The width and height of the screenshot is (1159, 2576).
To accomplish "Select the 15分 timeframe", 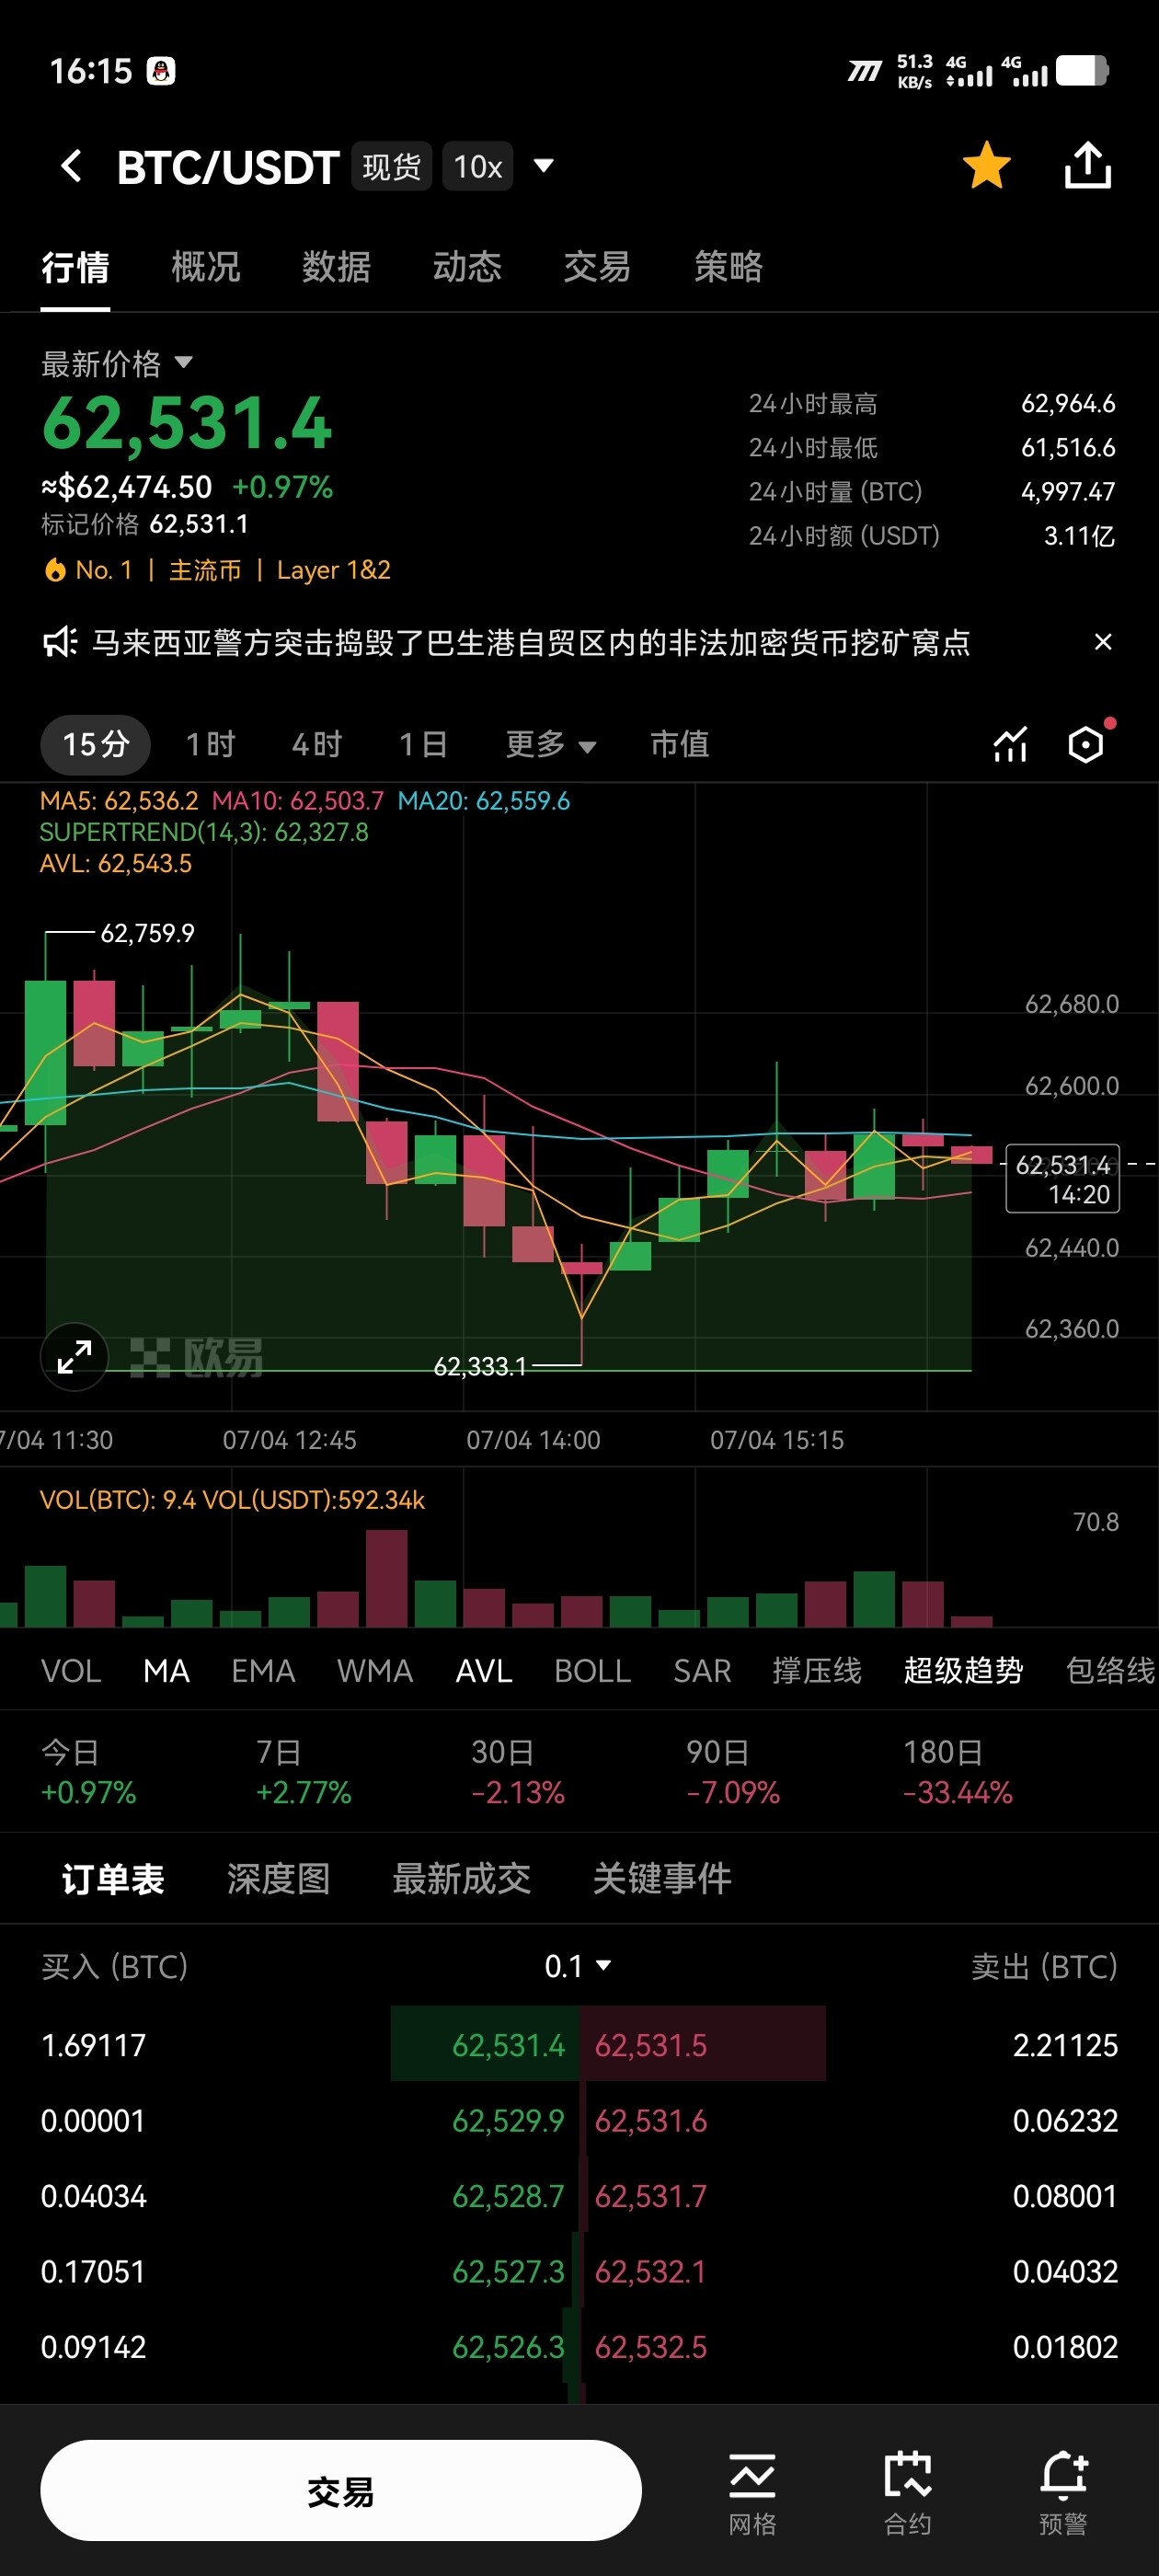I will pos(96,744).
